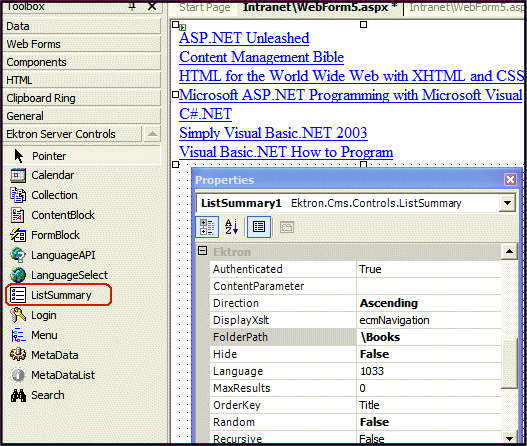Pick the Login key icon
Image resolution: width=527 pixels, height=446 pixels.
pyautogui.click(x=18, y=315)
